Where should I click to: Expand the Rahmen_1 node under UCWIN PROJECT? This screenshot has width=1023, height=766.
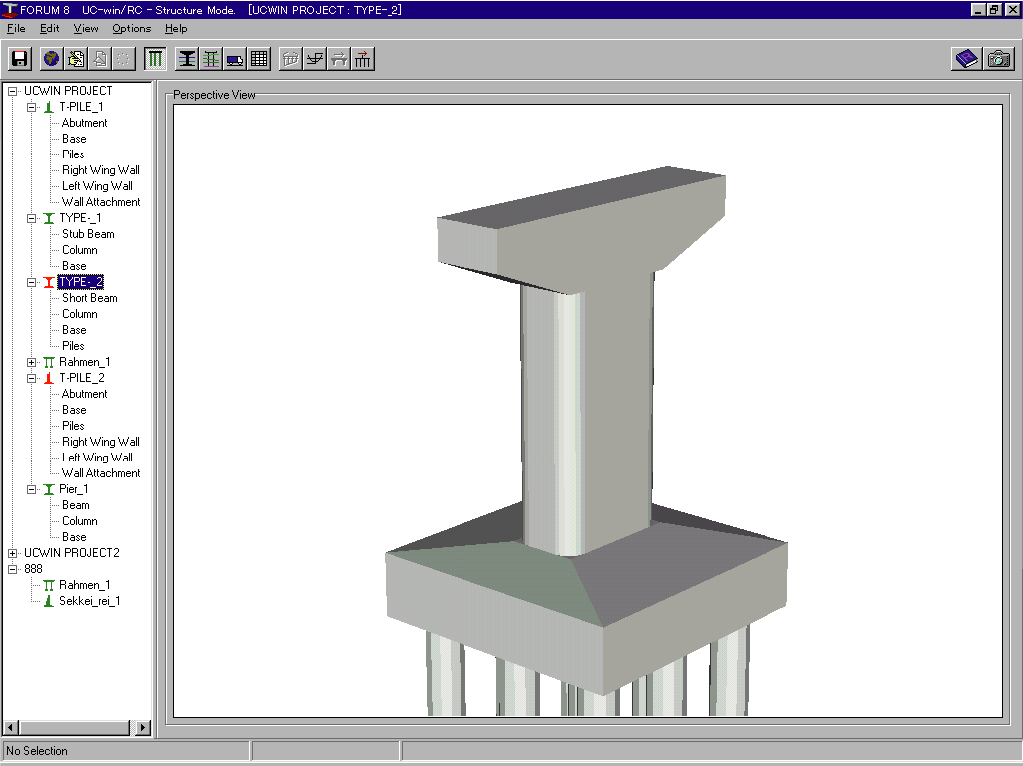click(x=32, y=362)
